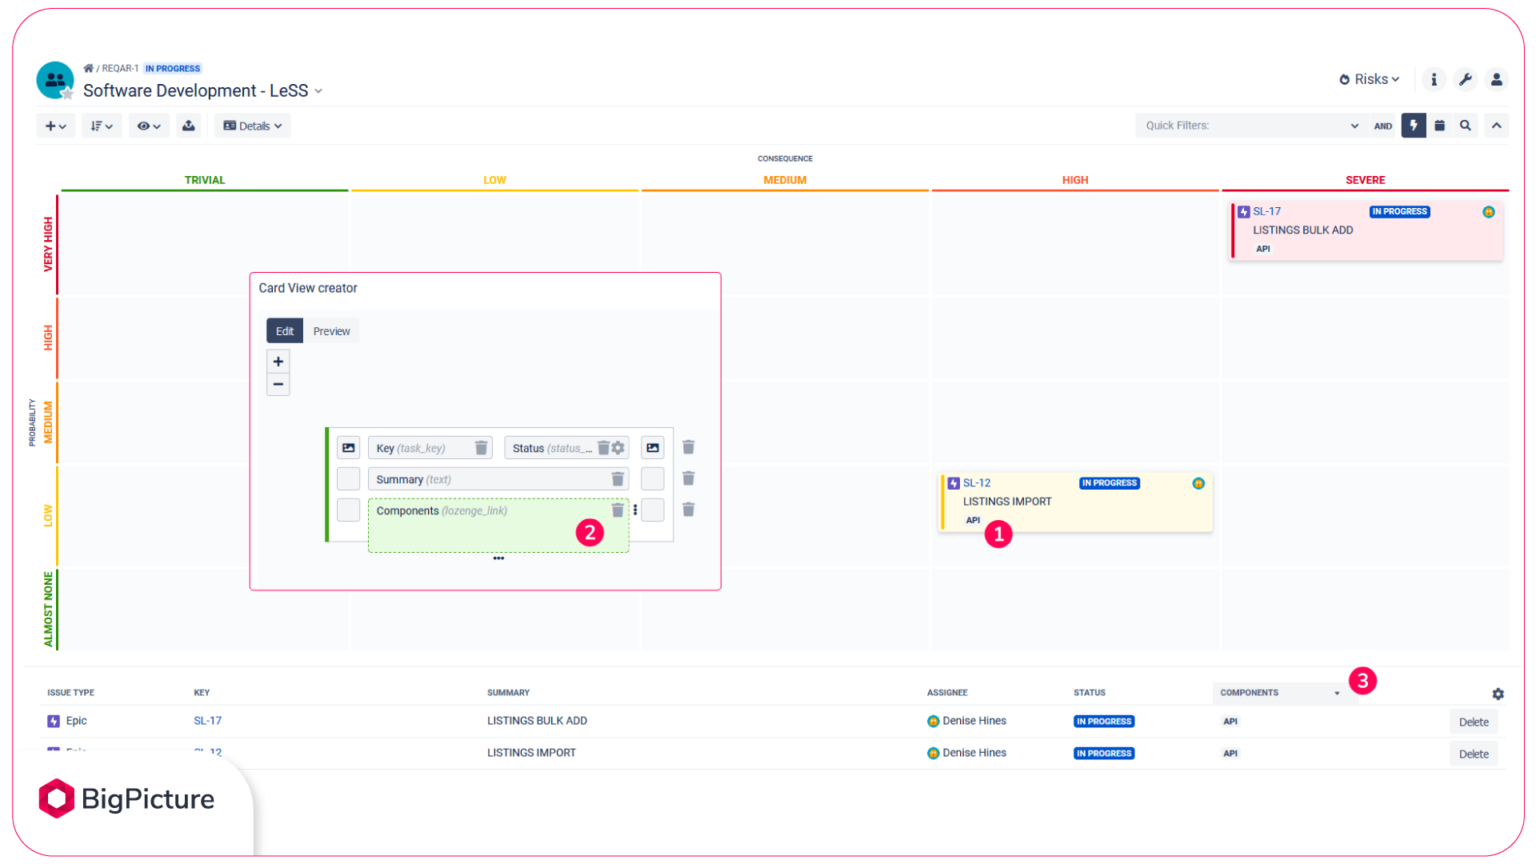Toggle the calendar display button near Quick Filters

pyautogui.click(x=1439, y=125)
